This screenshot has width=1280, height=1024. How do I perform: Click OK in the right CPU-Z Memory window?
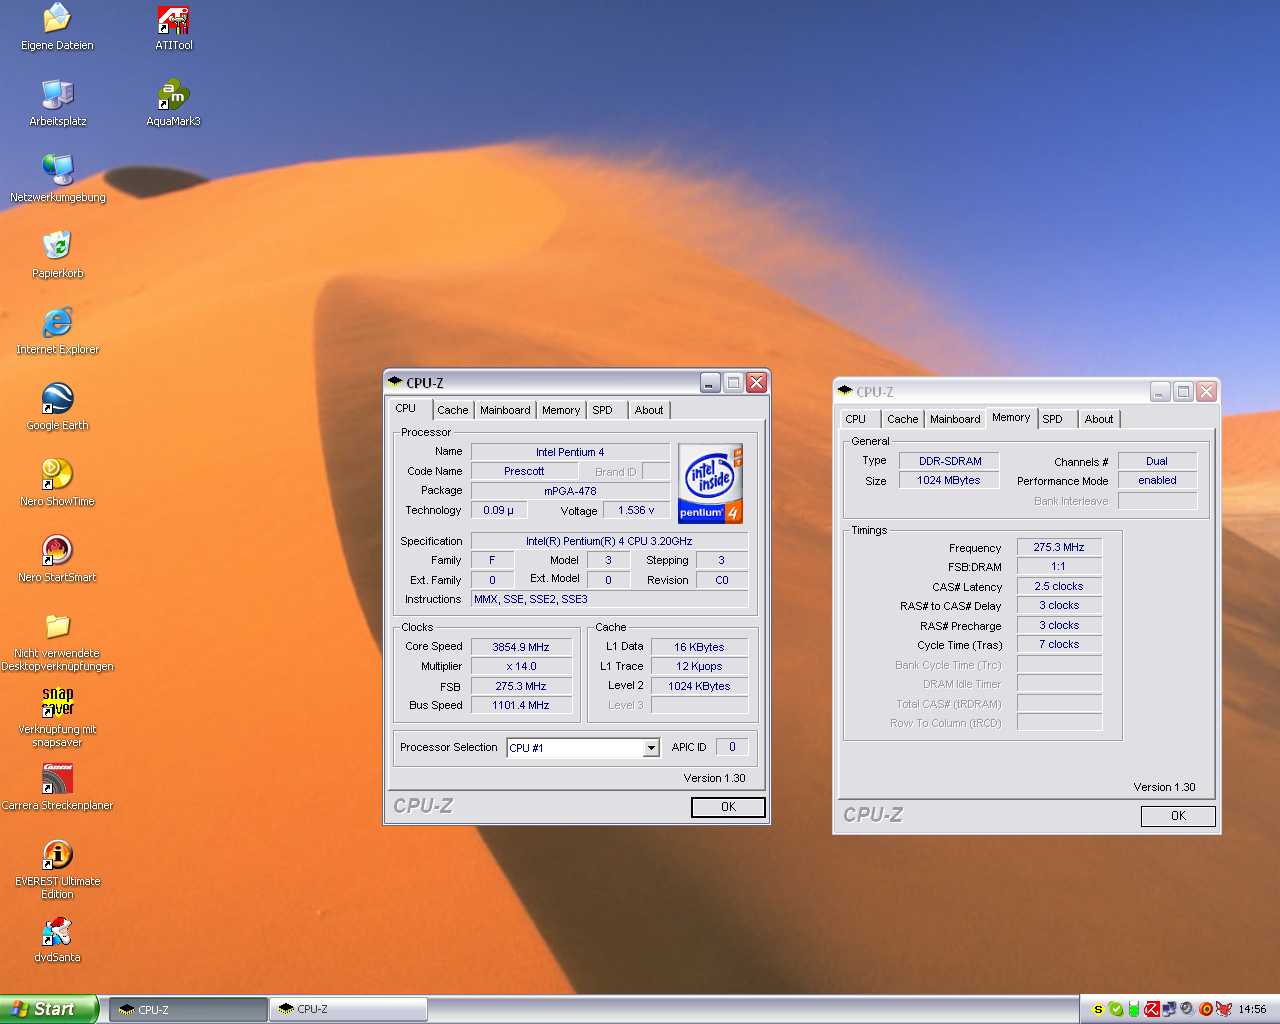pyautogui.click(x=1178, y=816)
